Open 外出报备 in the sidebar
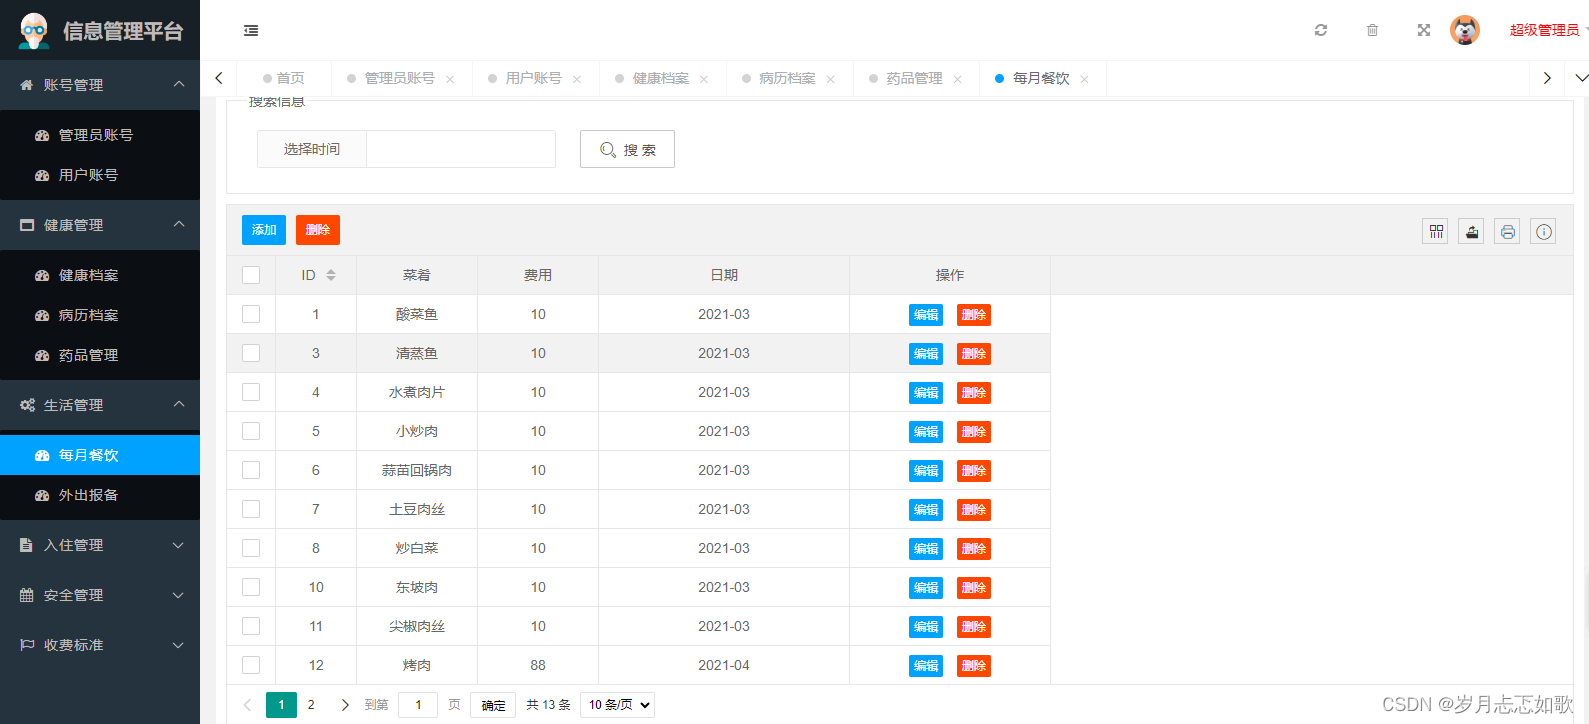The width and height of the screenshot is (1589, 724). [x=100, y=495]
